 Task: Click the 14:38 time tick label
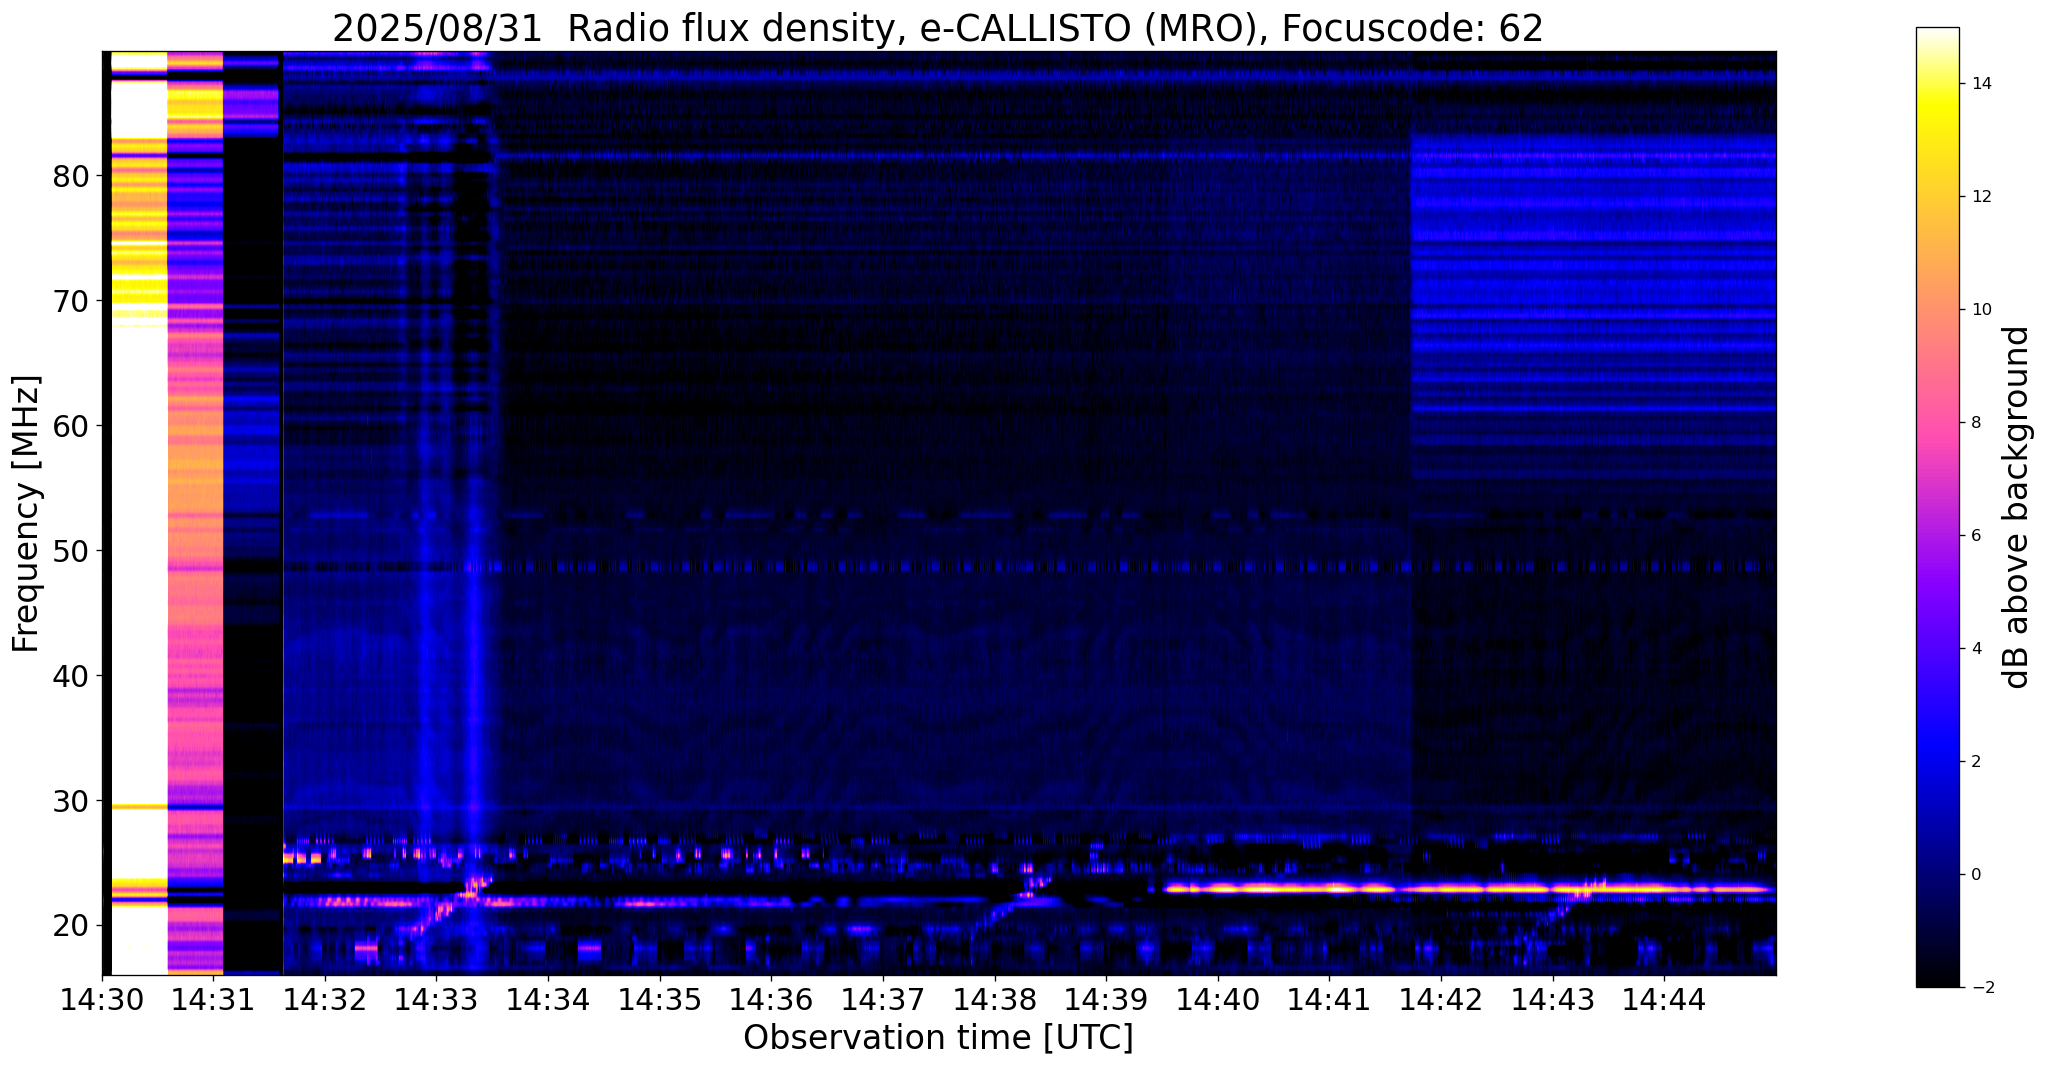994,999
